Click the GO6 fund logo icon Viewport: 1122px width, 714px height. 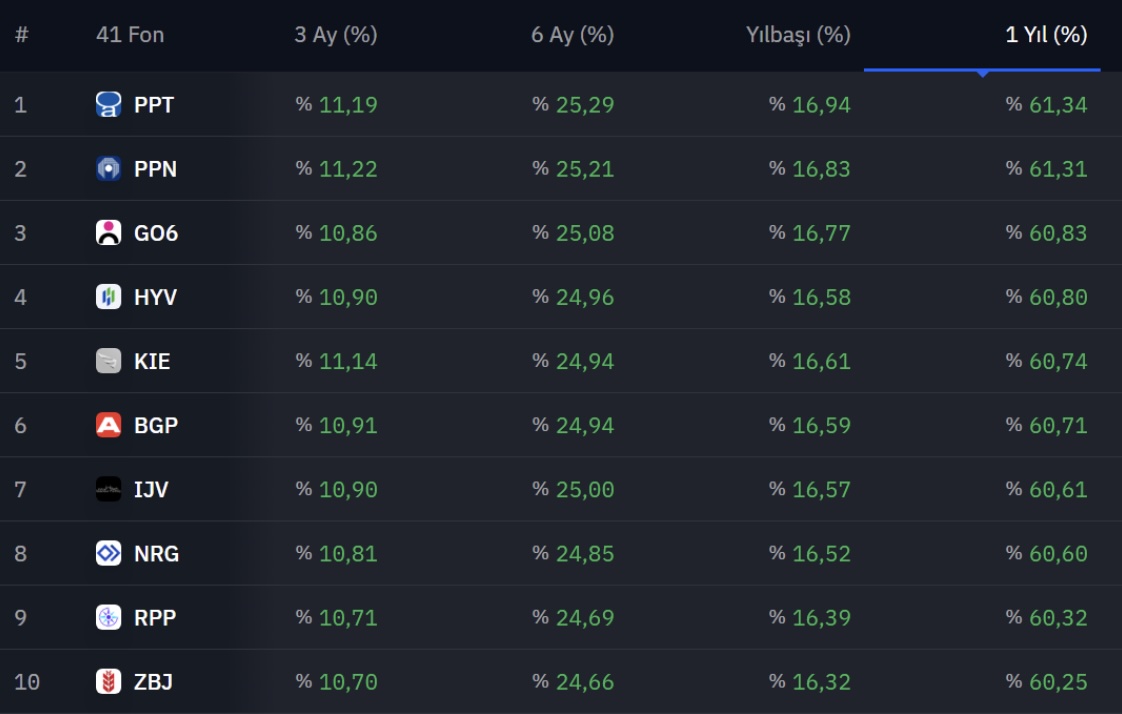(108, 233)
